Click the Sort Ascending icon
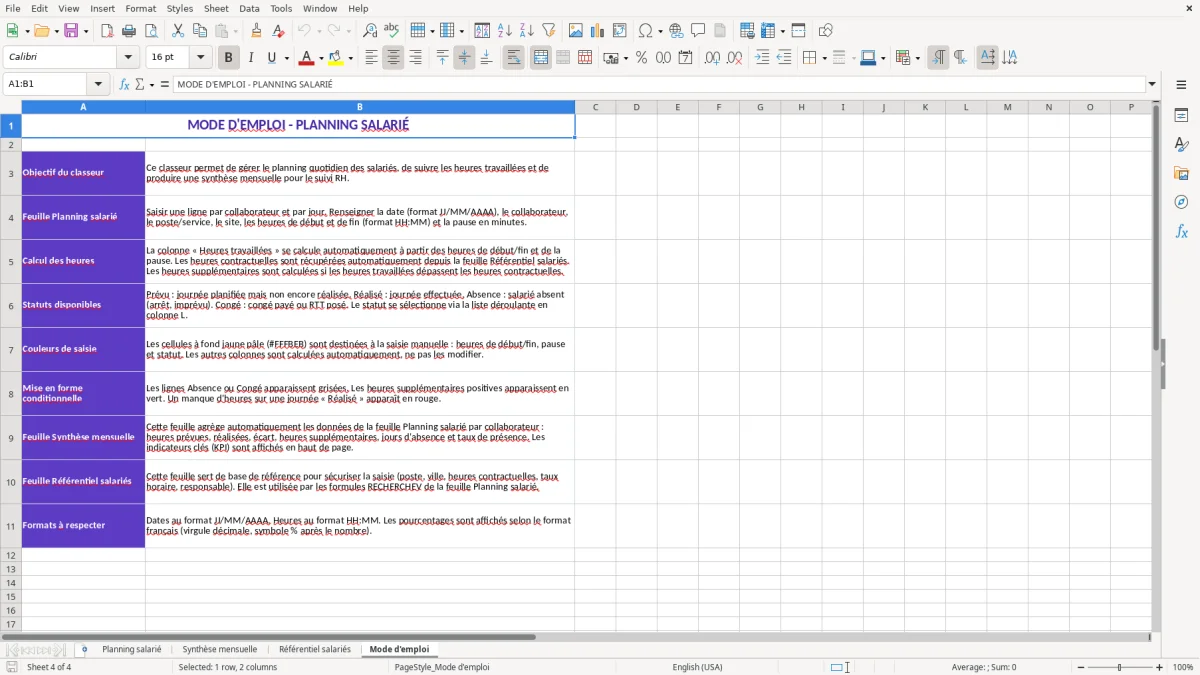This screenshot has width=1200, height=675. click(505, 31)
